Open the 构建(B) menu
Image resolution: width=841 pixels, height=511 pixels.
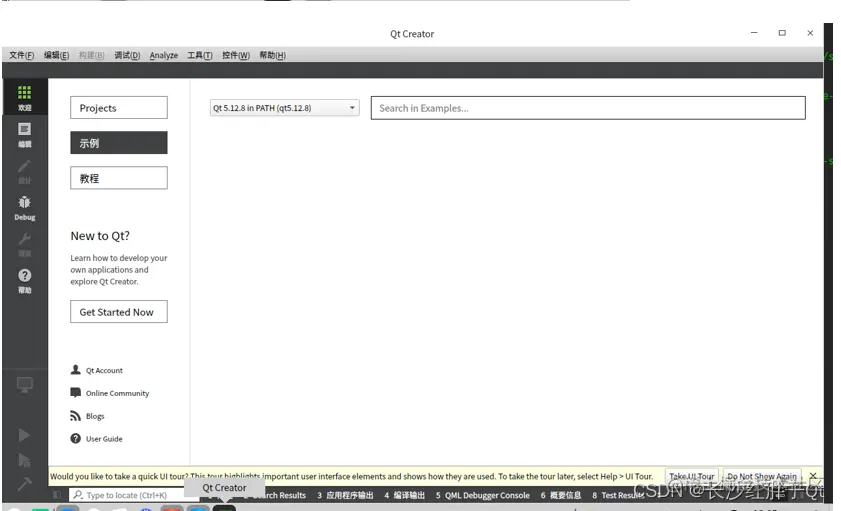91,55
